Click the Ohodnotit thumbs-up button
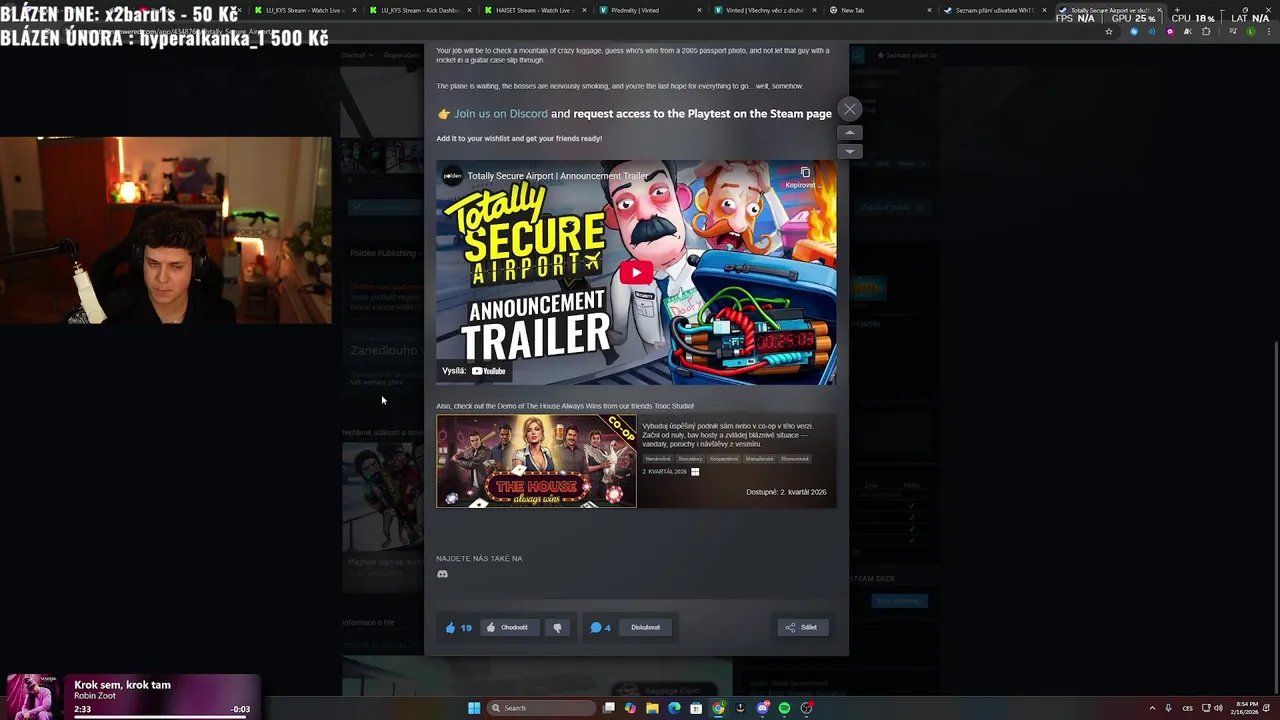Image resolution: width=1280 pixels, height=720 pixels. click(x=508, y=627)
